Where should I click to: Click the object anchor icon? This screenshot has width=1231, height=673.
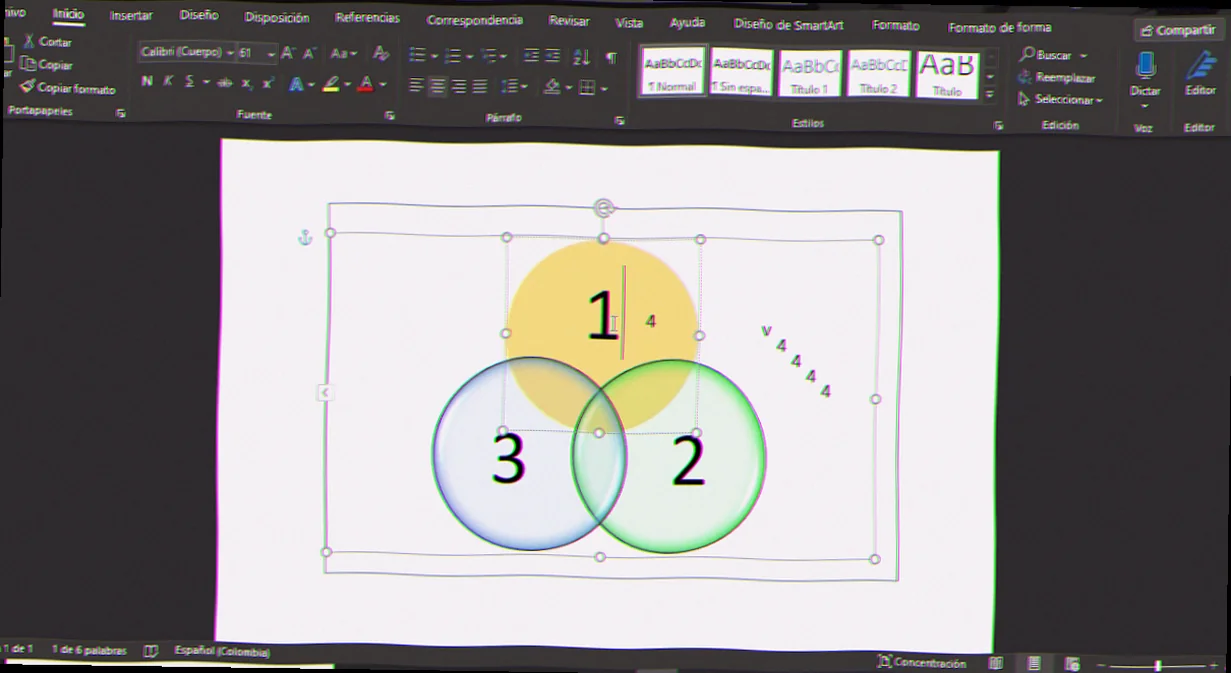coord(306,238)
